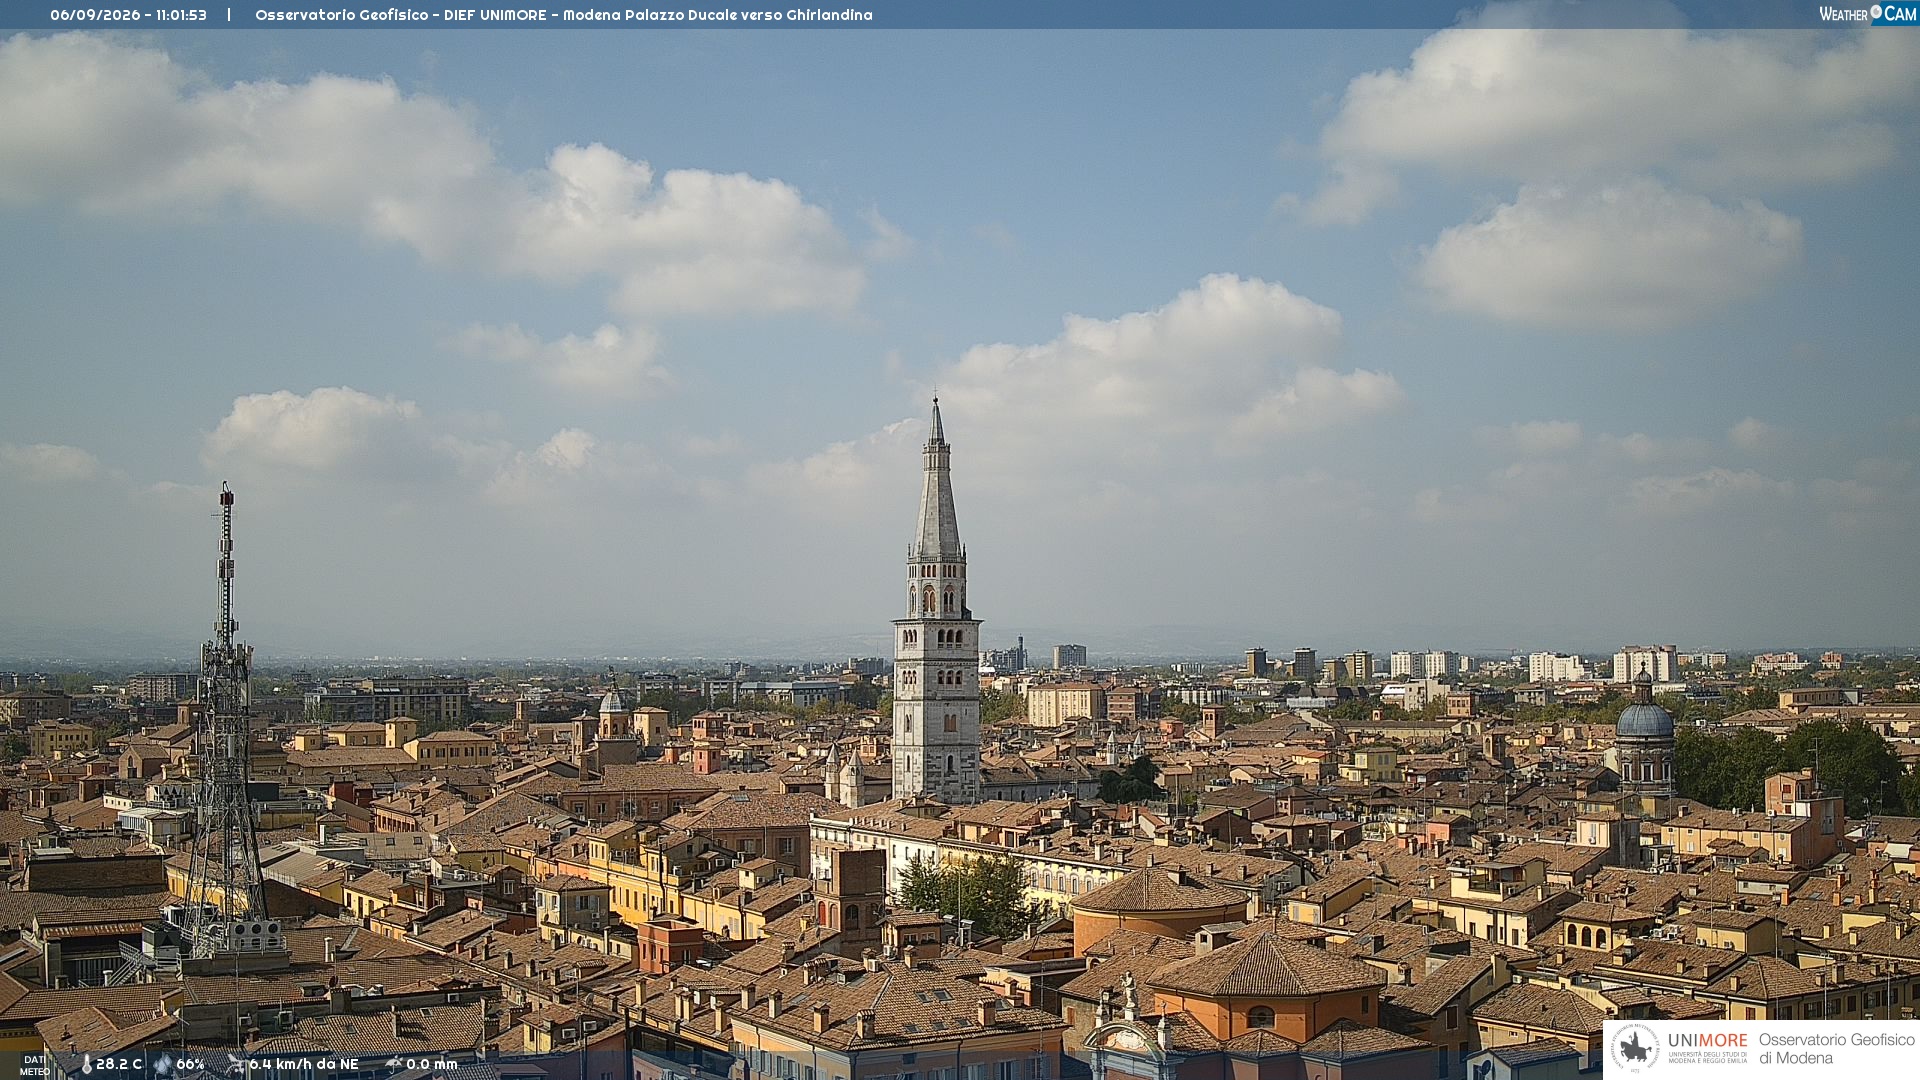This screenshot has width=1920, height=1080.
Task: Click the 0.0 mm rainfall reading
Action: click(432, 1065)
